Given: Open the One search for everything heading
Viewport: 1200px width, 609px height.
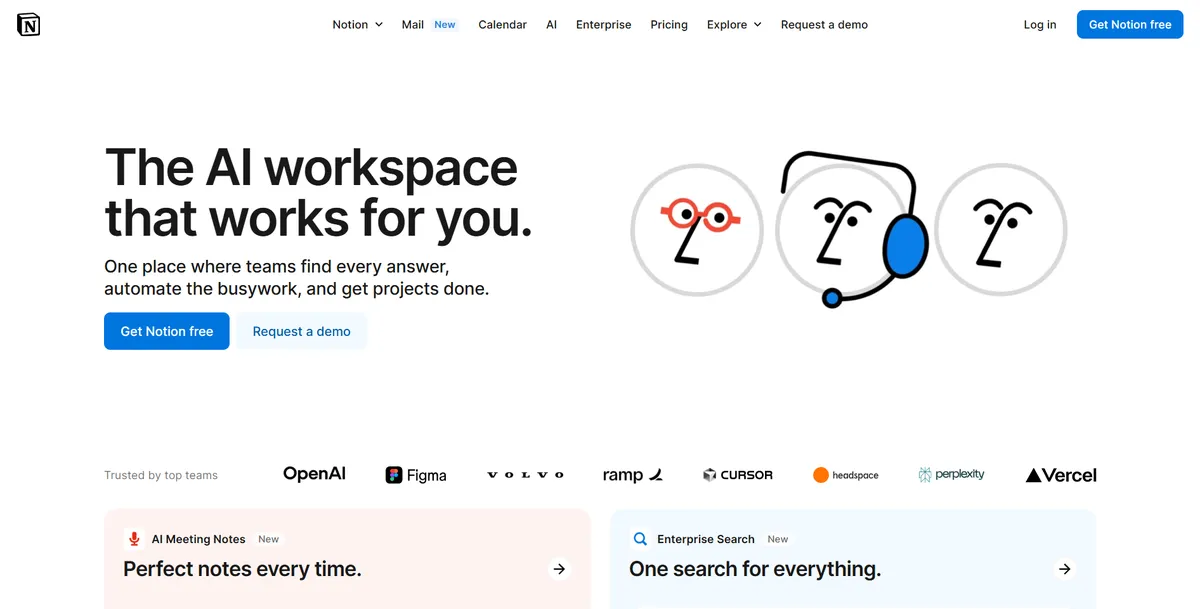Looking at the screenshot, I should click(x=755, y=569).
